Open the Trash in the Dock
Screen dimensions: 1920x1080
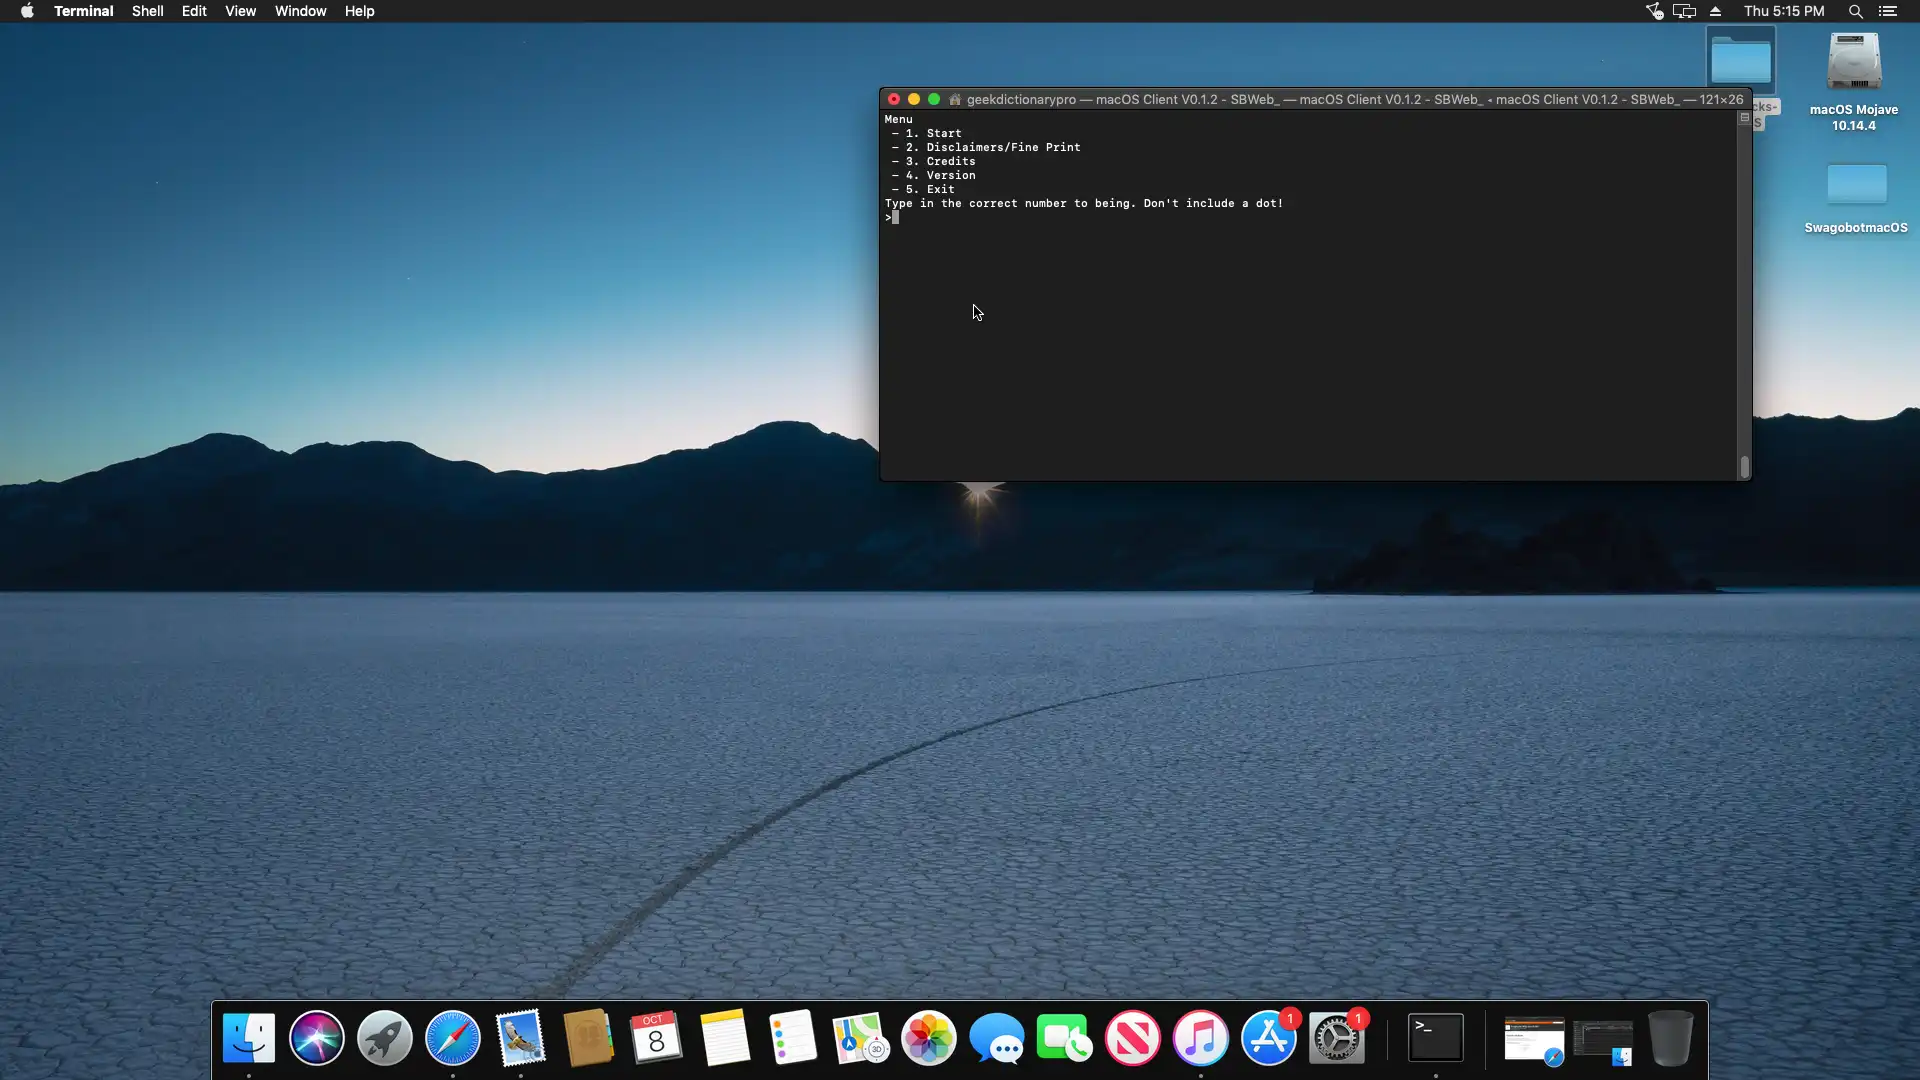click(x=1670, y=1038)
